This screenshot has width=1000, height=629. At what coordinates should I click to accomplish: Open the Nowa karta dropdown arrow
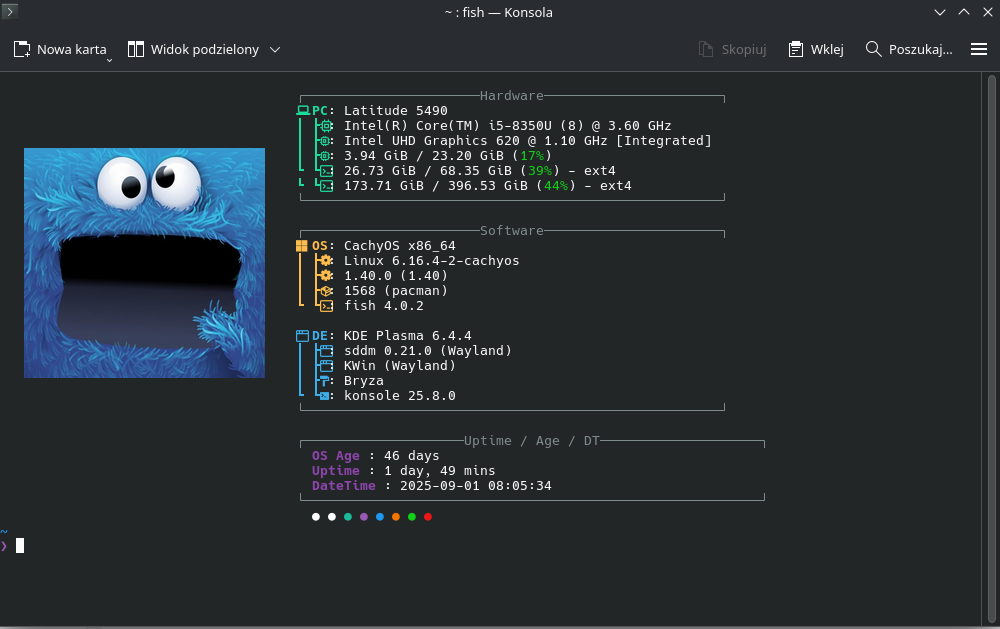[110, 59]
